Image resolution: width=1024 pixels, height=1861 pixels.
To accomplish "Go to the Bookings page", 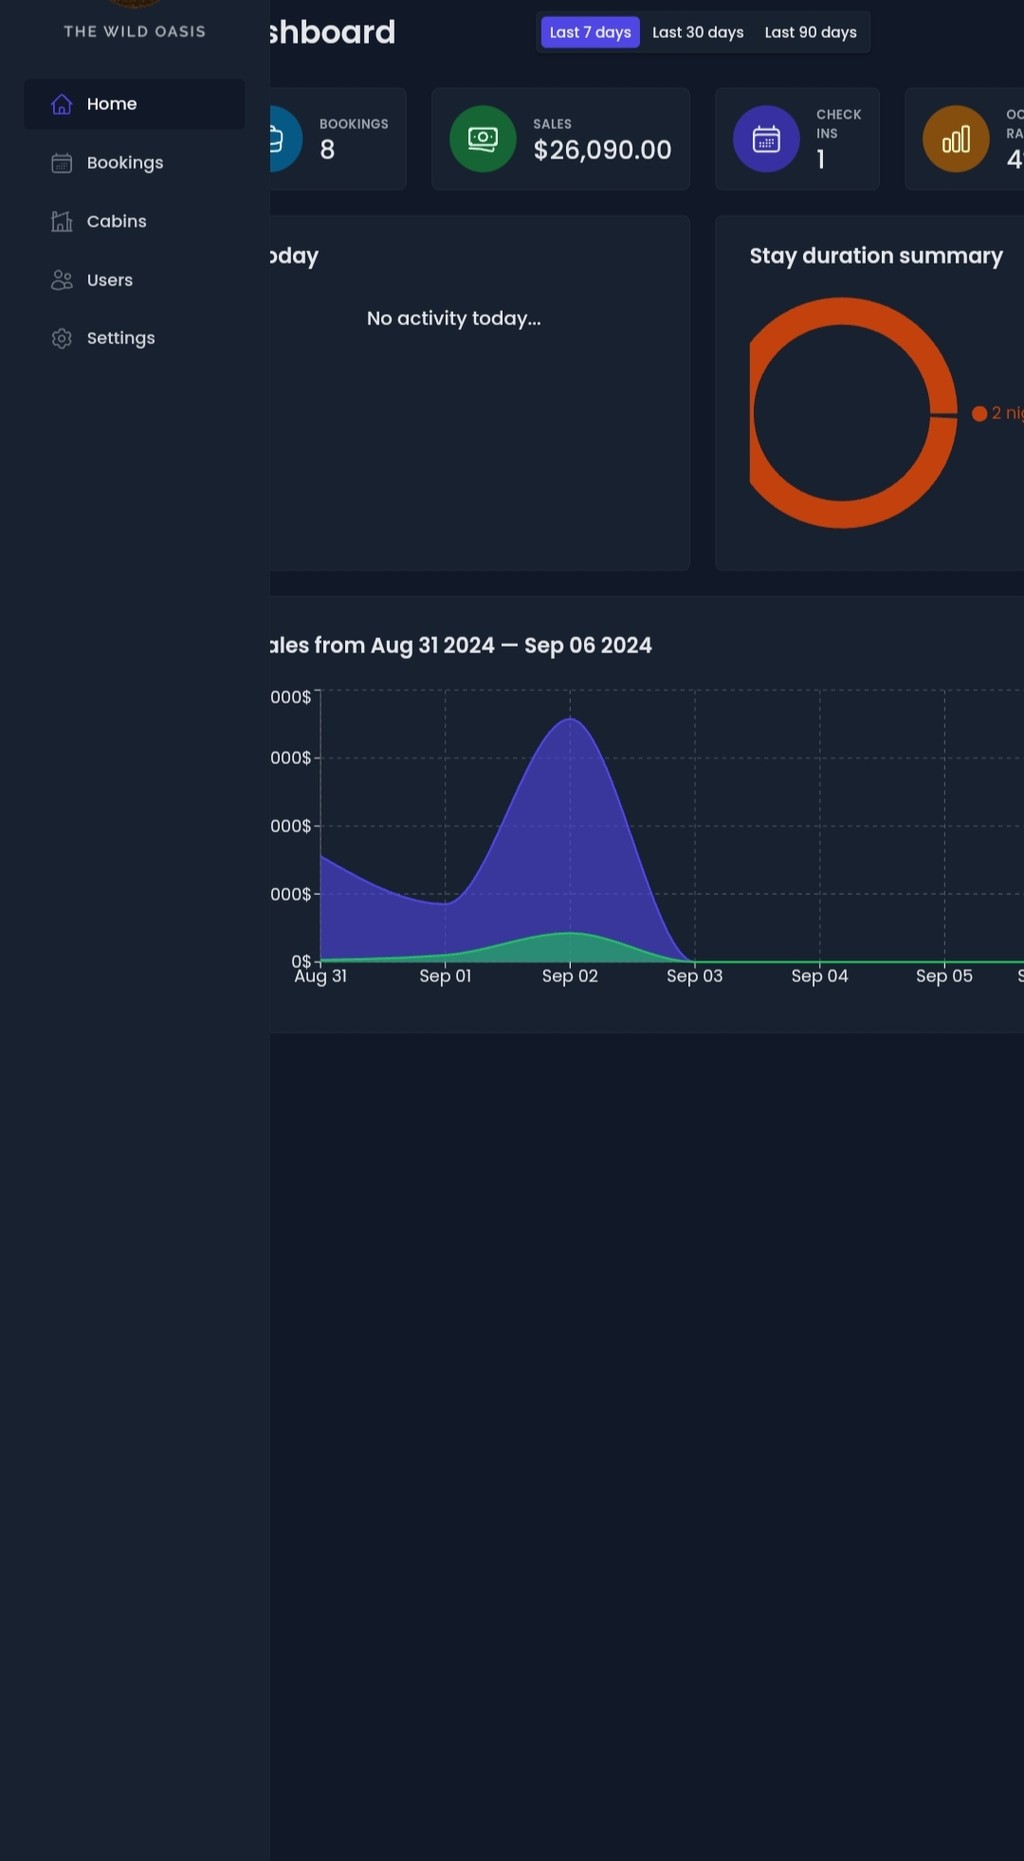I will 134,163.
